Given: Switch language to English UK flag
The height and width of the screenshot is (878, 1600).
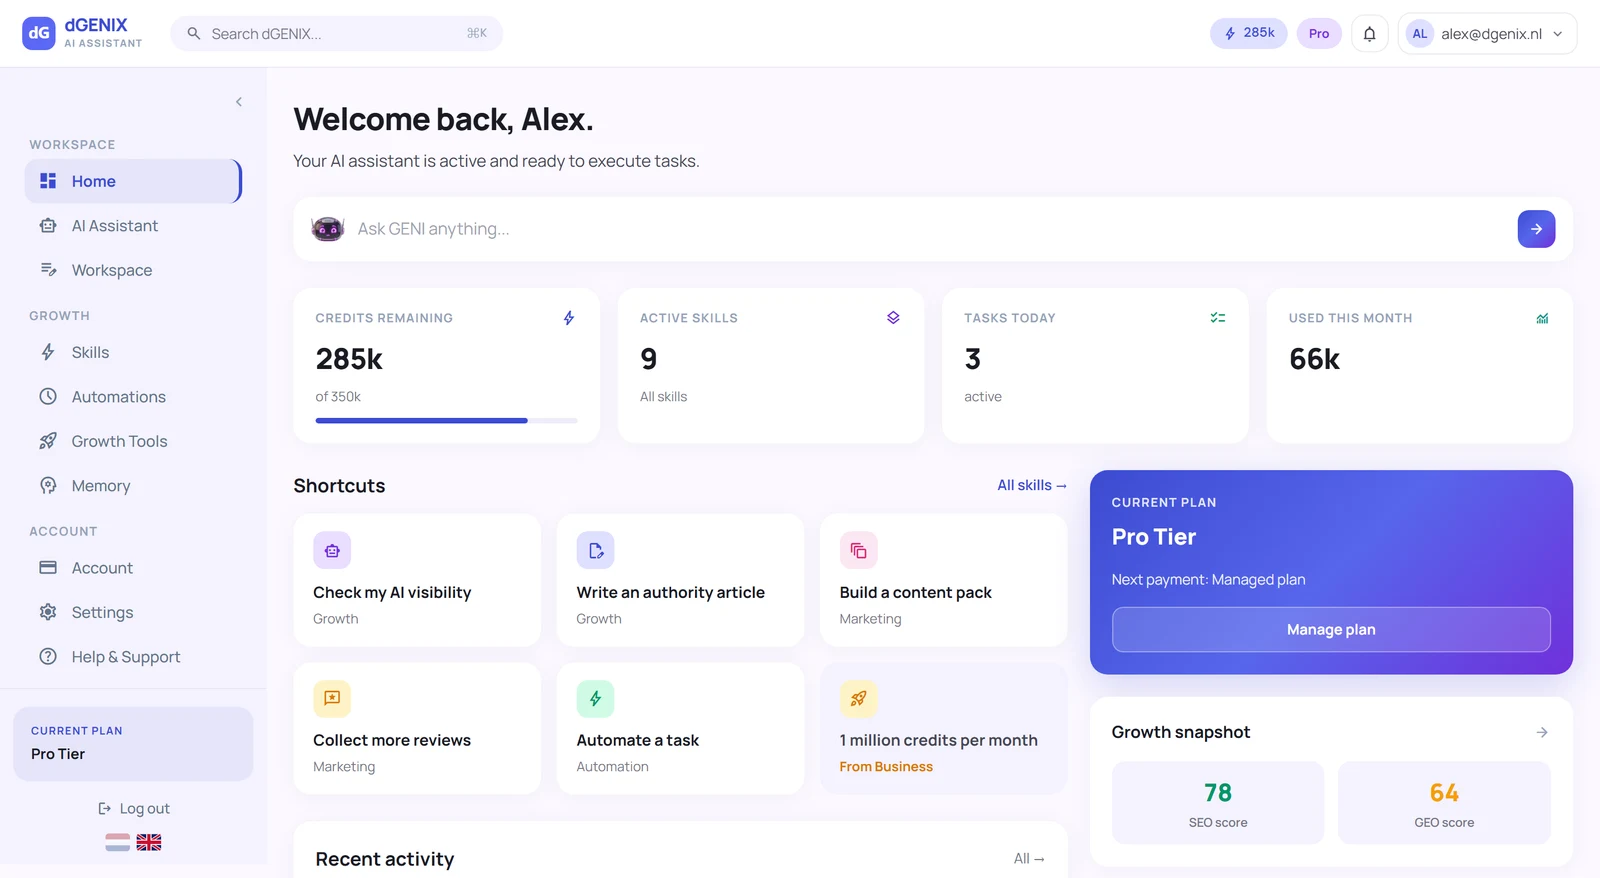Looking at the screenshot, I should (x=149, y=843).
